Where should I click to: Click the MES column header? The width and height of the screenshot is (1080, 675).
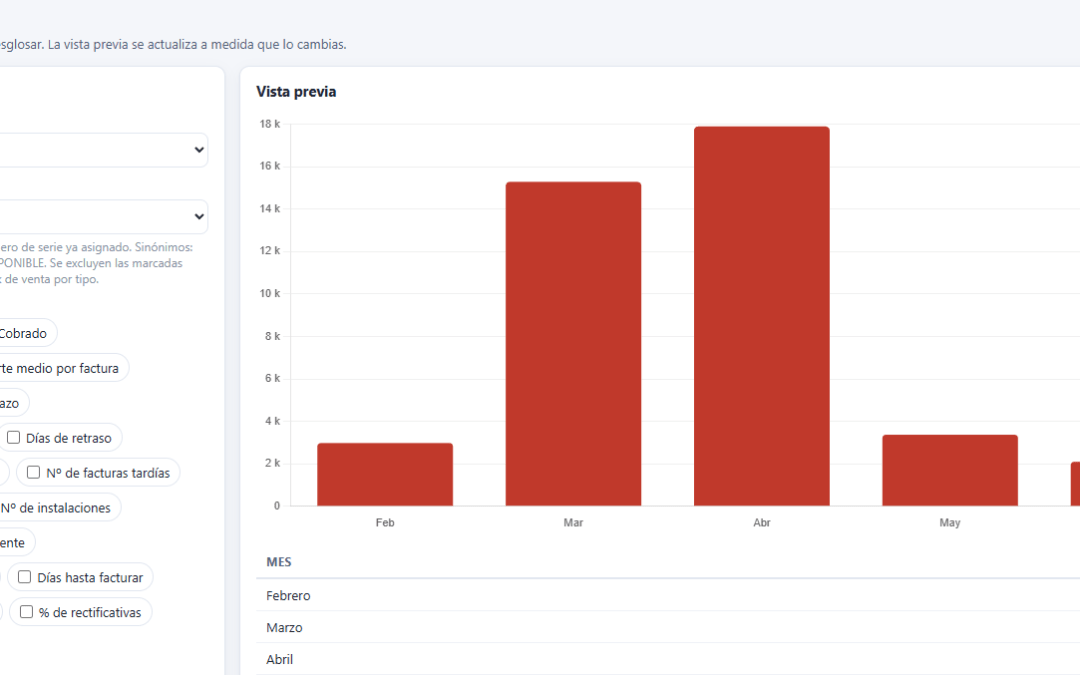279,562
